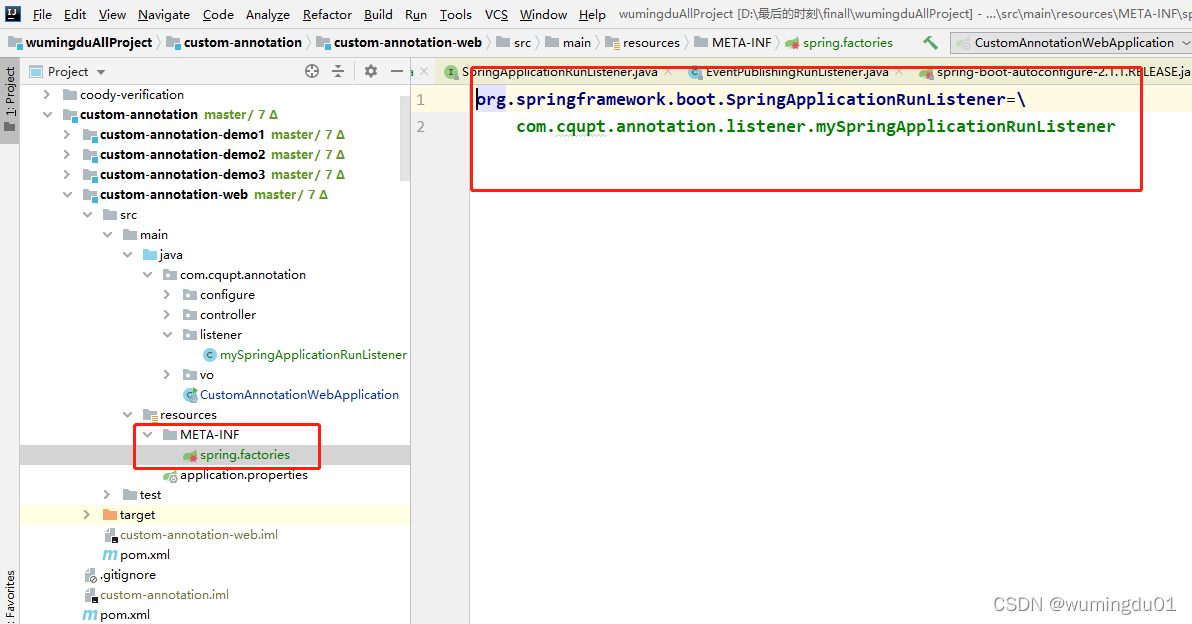
Task: Click the locate-in-project target icon
Action: pyautogui.click(x=312, y=71)
